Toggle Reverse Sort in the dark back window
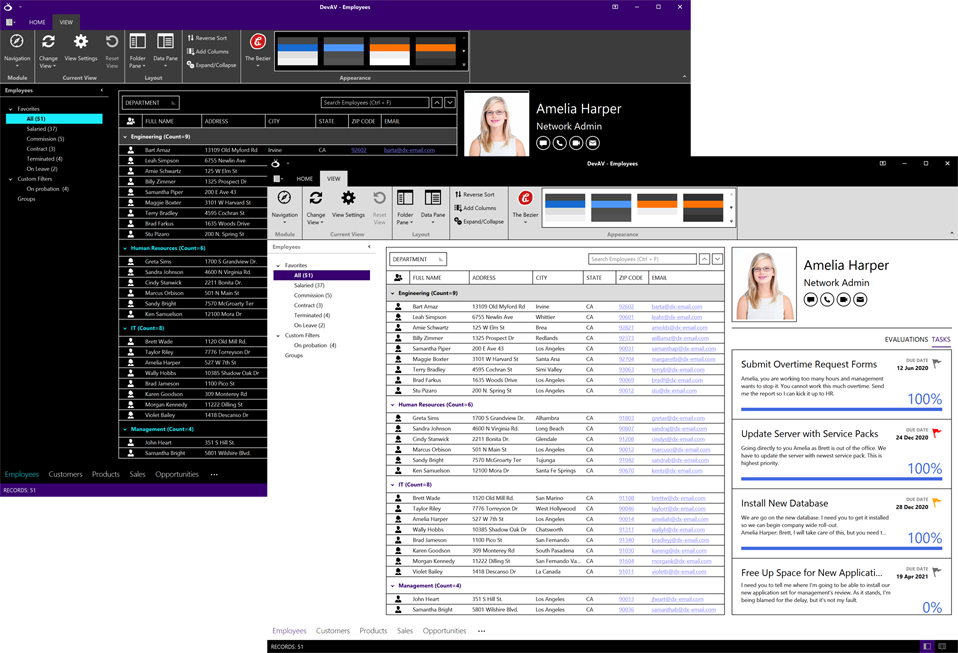958x653 pixels. 207,38
